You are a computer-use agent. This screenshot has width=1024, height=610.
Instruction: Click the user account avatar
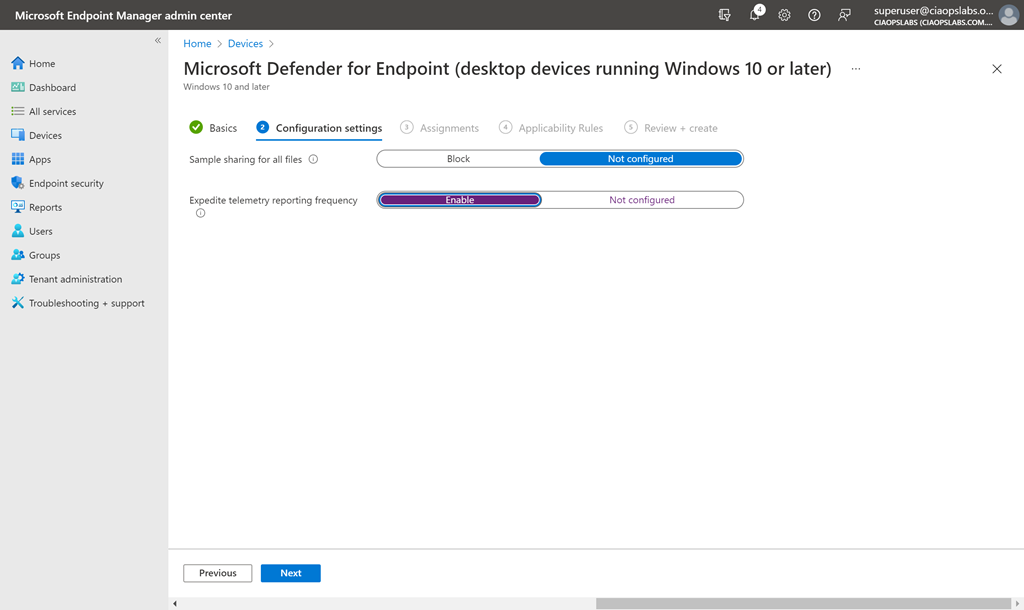click(x=1008, y=15)
